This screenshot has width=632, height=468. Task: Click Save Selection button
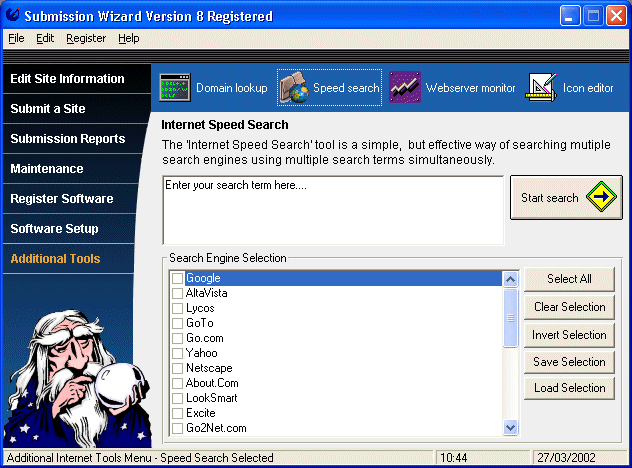coord(569,362)
